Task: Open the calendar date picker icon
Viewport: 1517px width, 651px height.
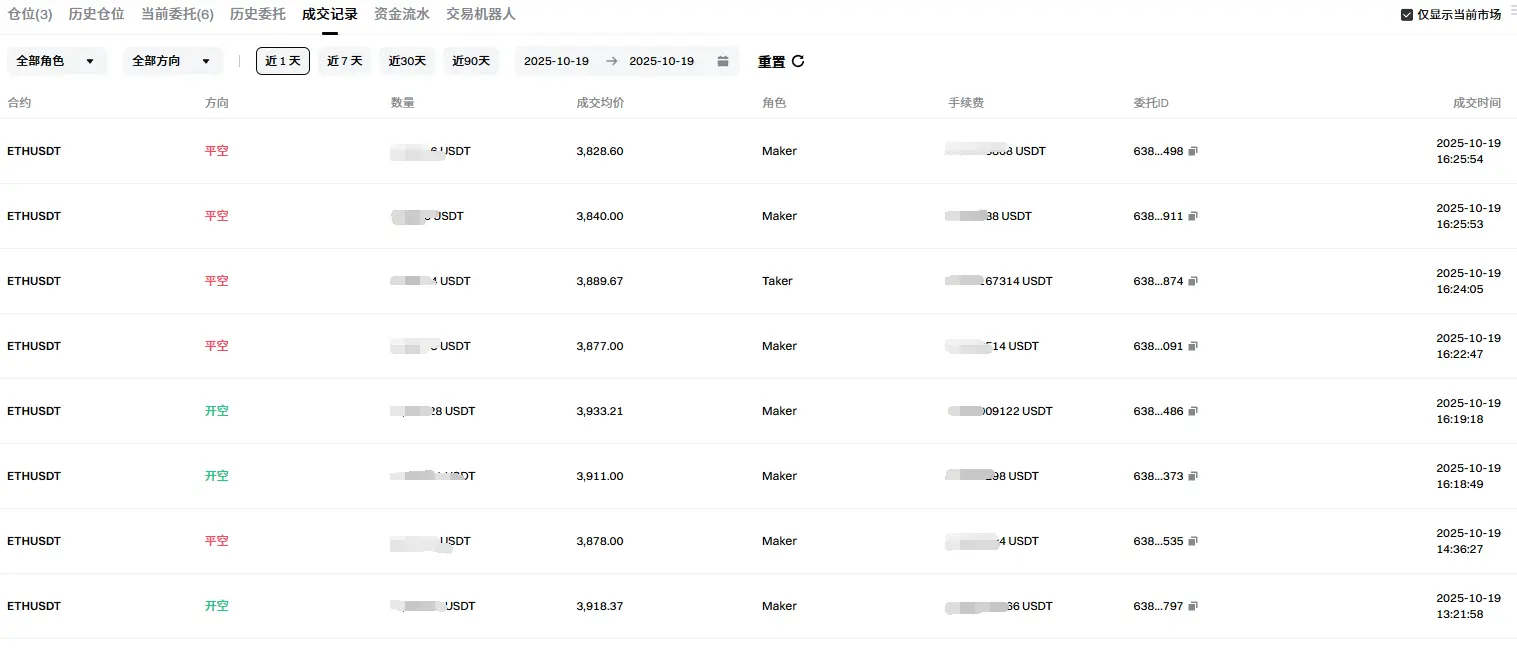Action: (x=723, y=62)
